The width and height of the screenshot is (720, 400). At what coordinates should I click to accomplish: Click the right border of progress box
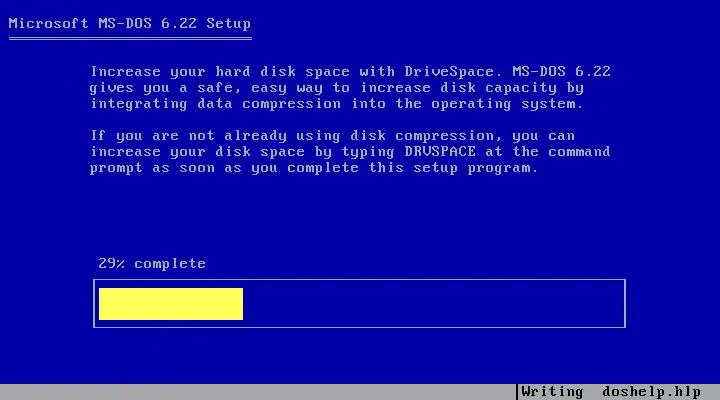(625, 304)
